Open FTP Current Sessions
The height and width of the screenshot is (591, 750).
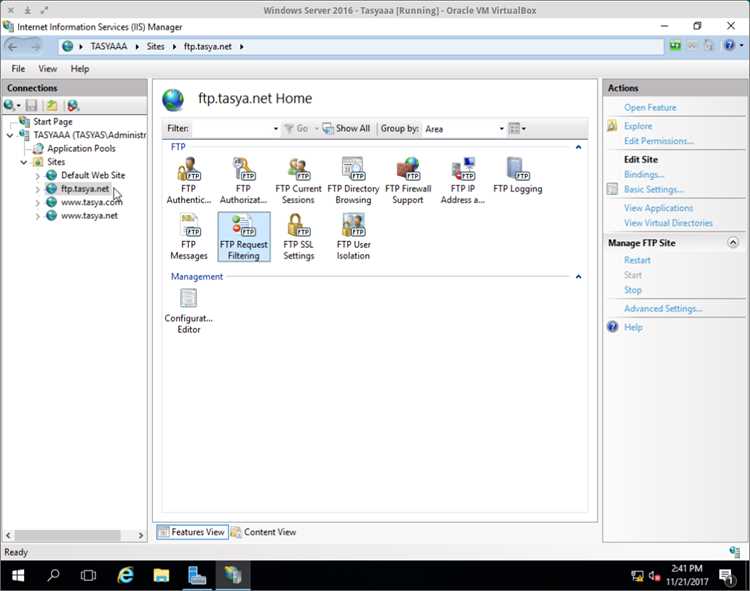coord(298,181)
